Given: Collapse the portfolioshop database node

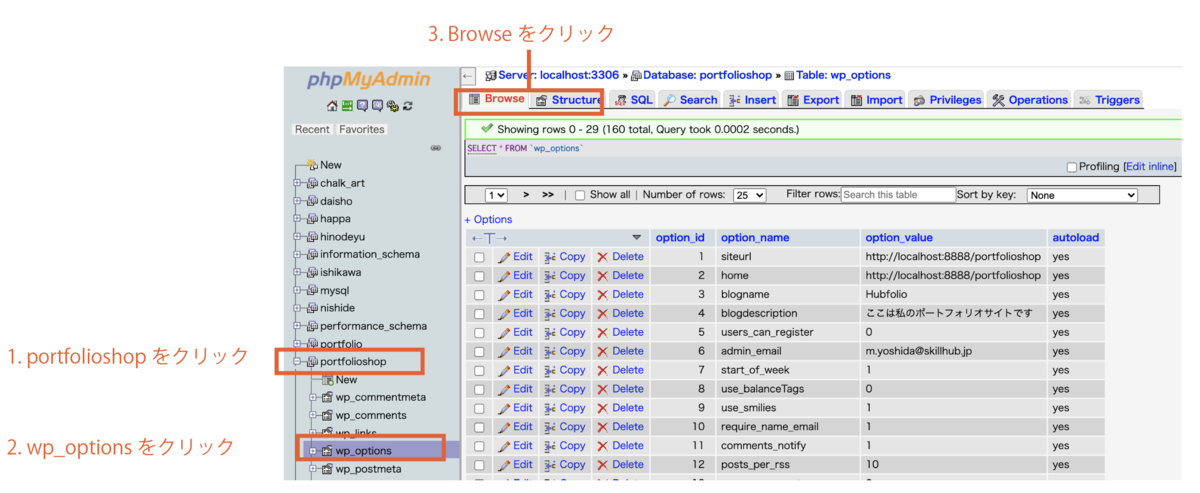Looking at the screenshot, I should [297, 361].
